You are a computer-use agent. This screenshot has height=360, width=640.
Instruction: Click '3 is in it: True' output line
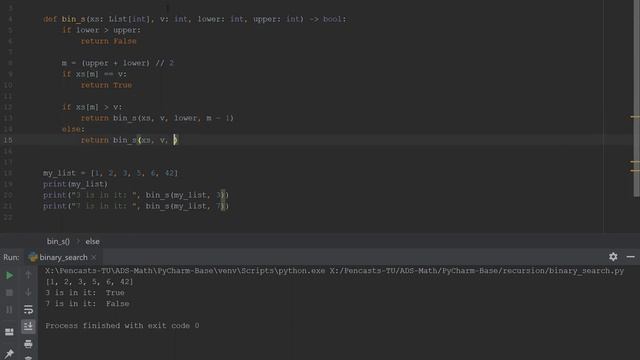[x=84, y=293]
